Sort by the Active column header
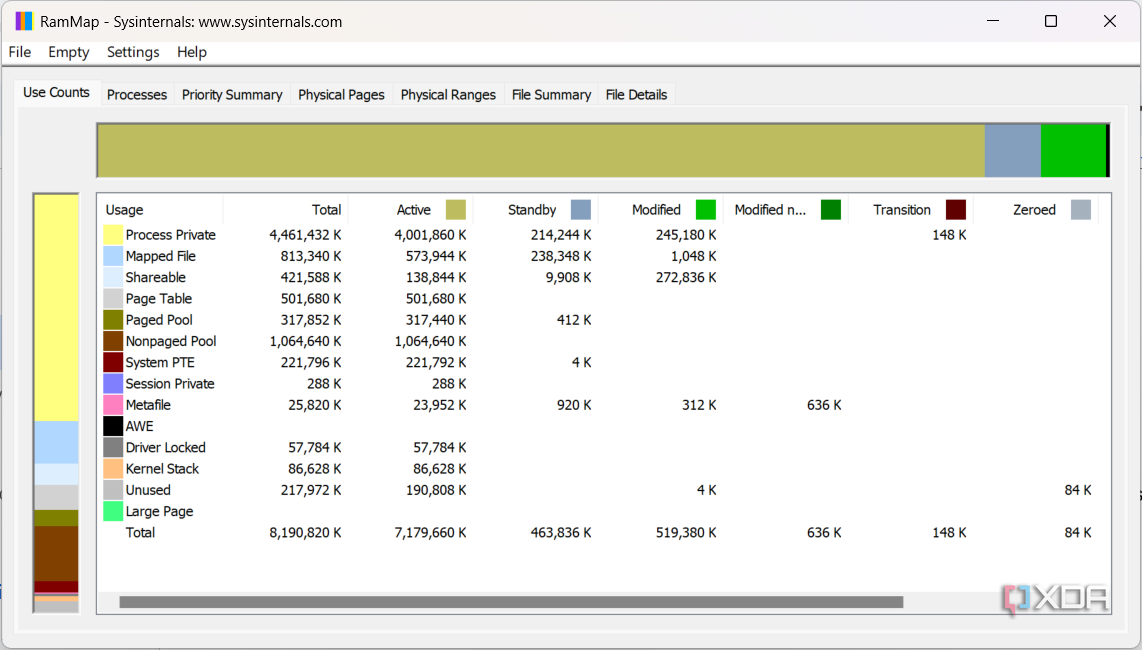This screenshot has width=1142, height=650. pyautogui.click(x=411, y=210)
